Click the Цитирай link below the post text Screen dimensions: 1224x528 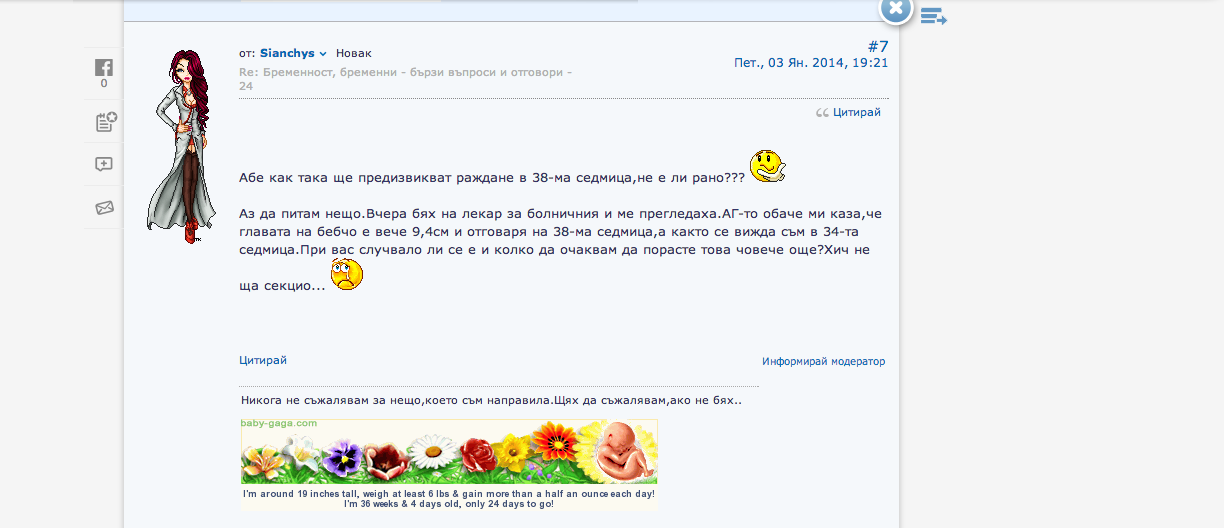click(x=262, y=360)
